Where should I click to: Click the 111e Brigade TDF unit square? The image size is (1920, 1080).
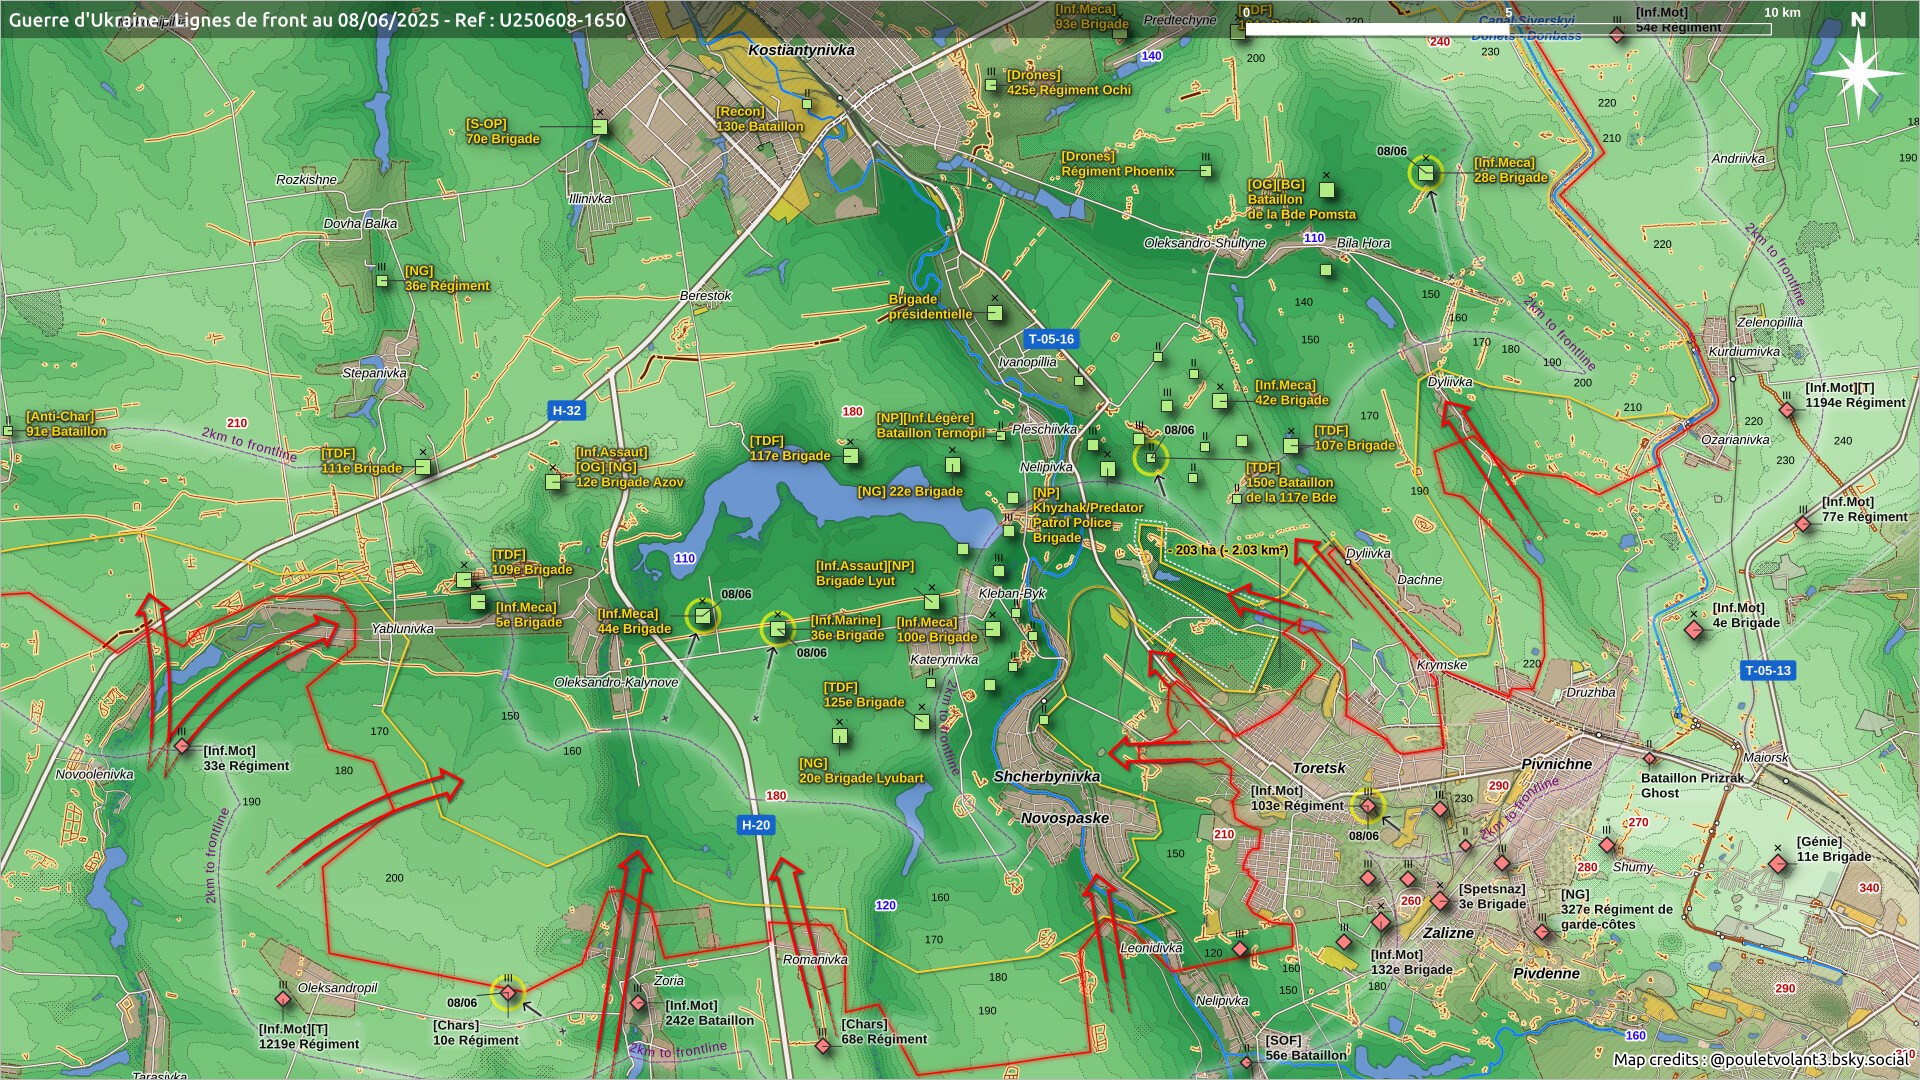pyautogui.click(x=423, y=467)
